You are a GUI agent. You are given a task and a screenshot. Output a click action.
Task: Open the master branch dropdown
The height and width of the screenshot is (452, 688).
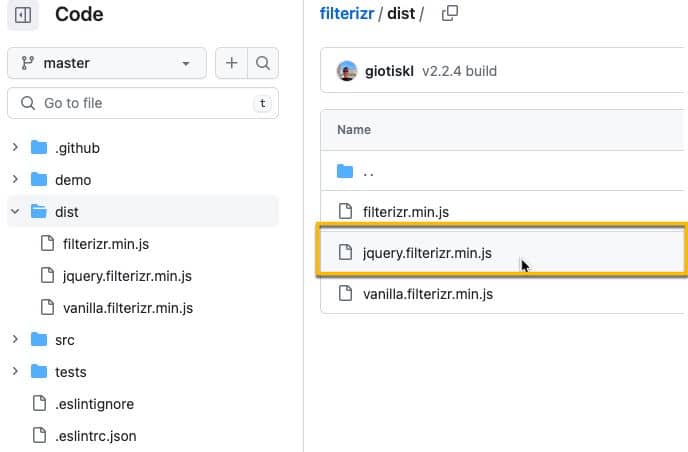click(106, 63)
